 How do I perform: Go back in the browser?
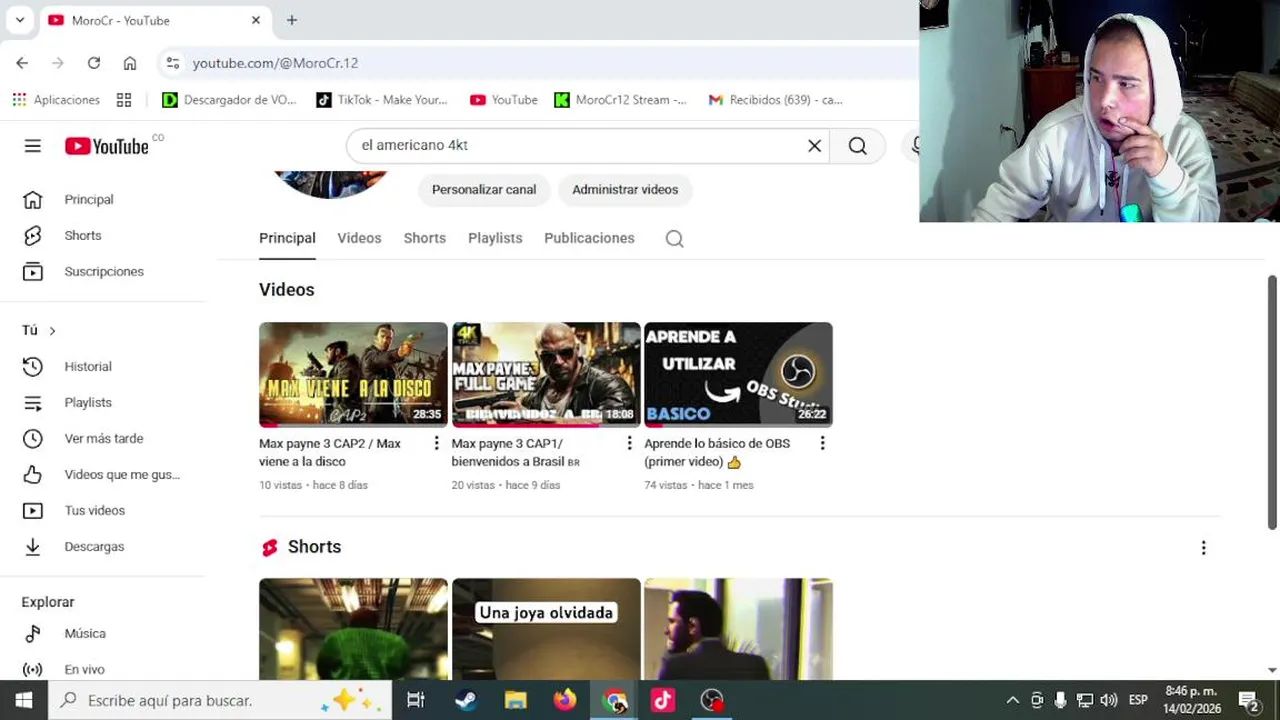point(22,63)
